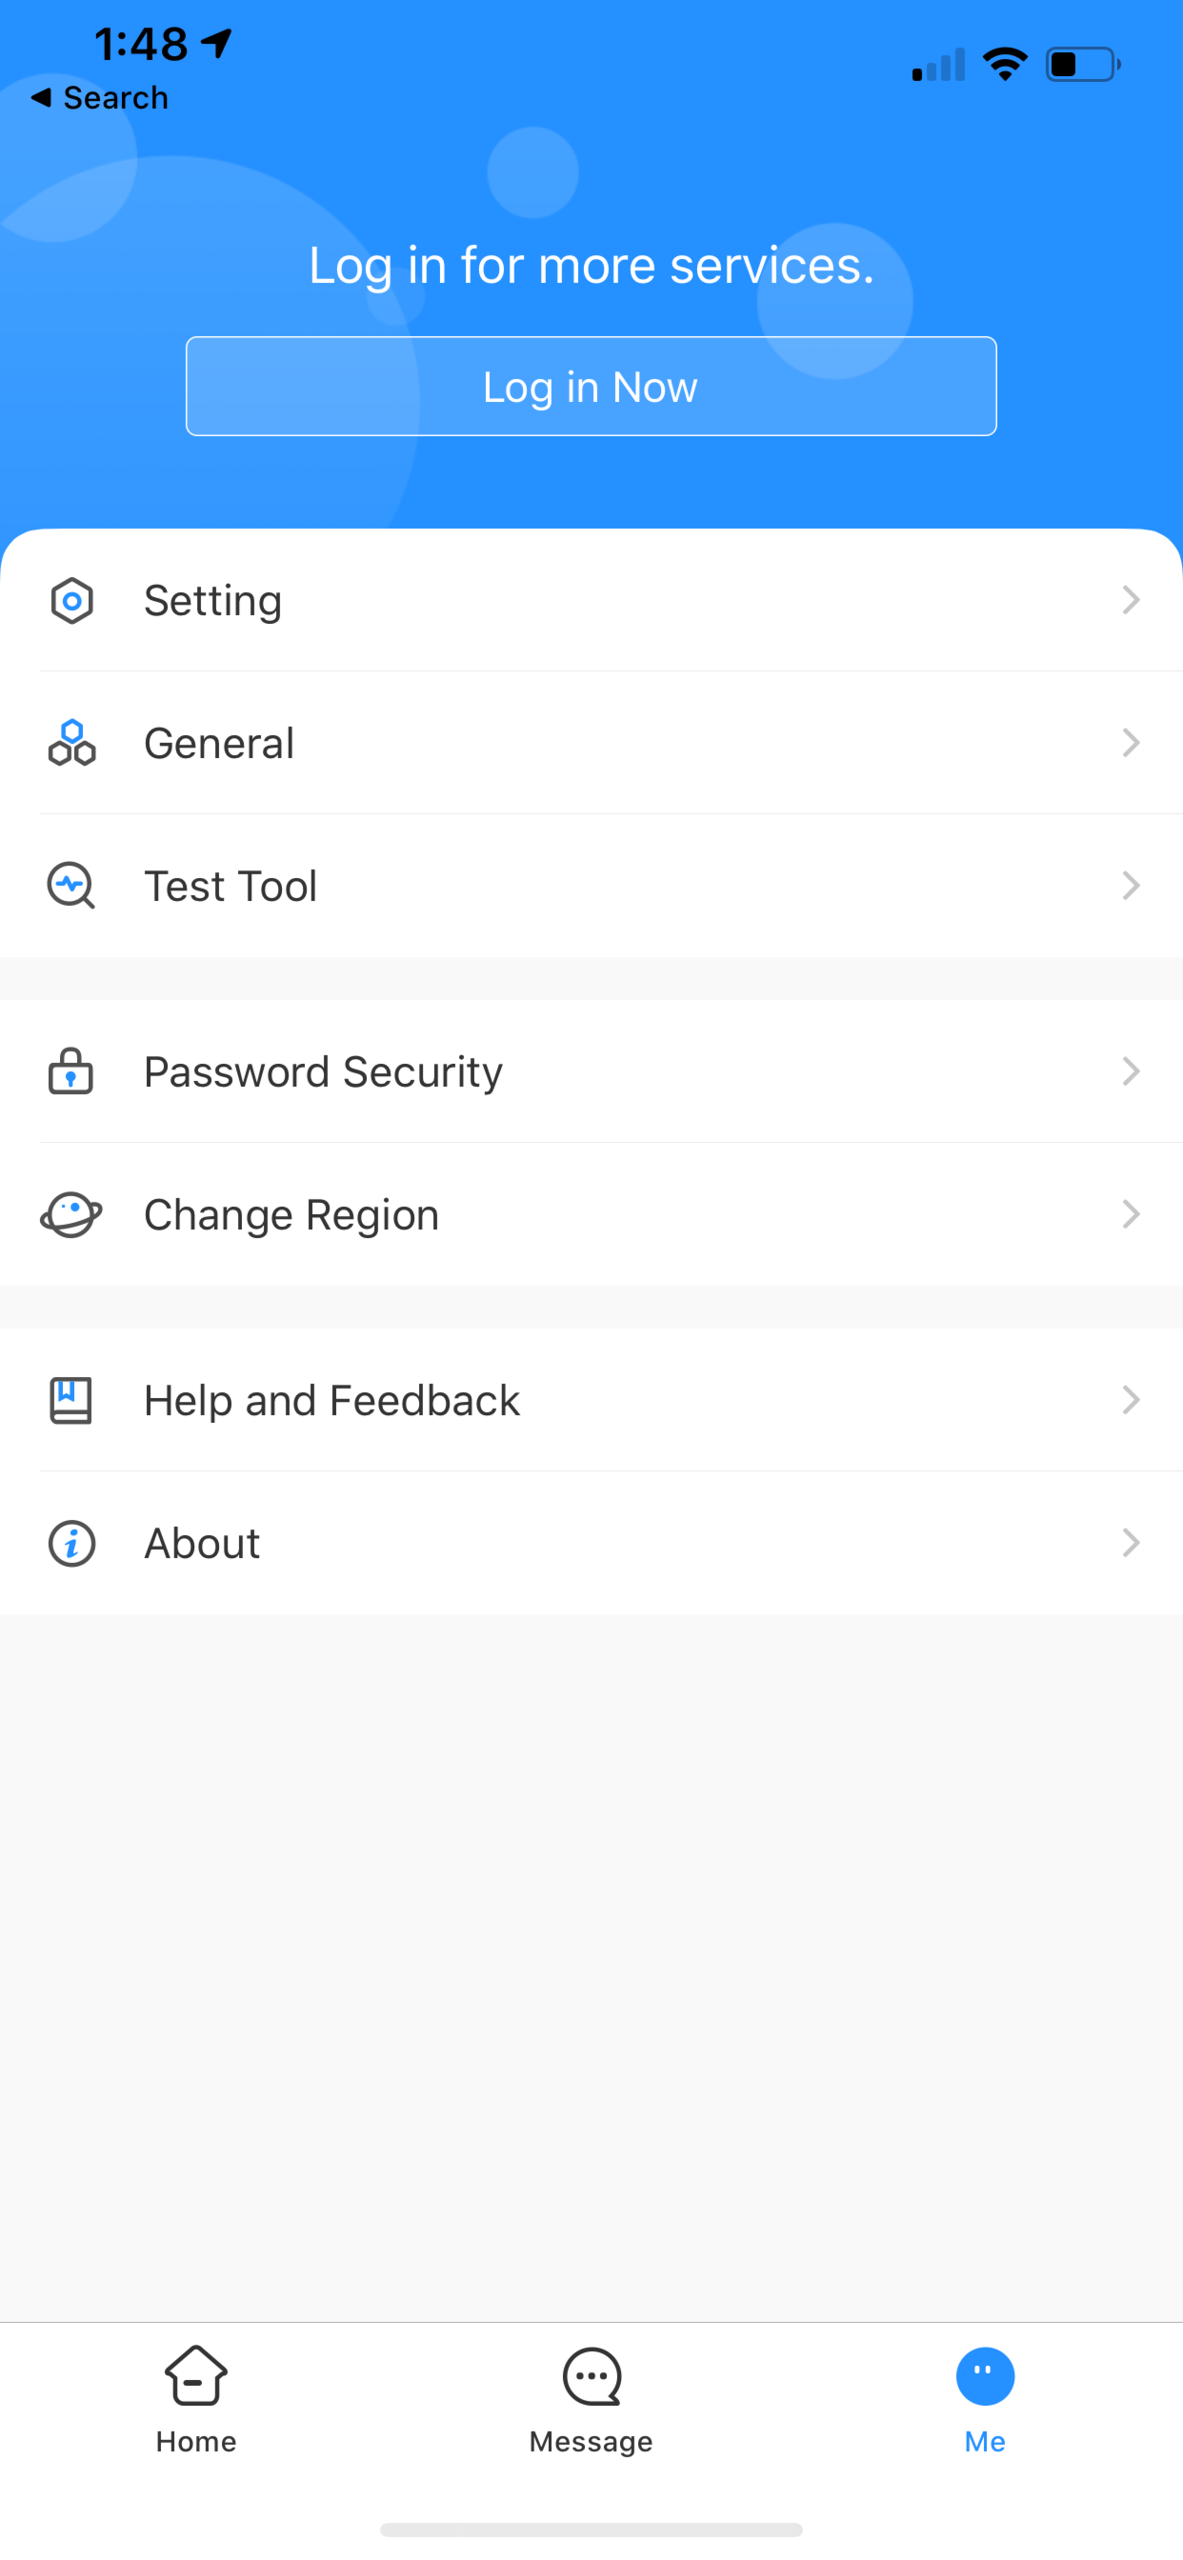Tap the Setting hexagon gear icon
Screen dimensions: 1183x2560
tap(72, 600)
